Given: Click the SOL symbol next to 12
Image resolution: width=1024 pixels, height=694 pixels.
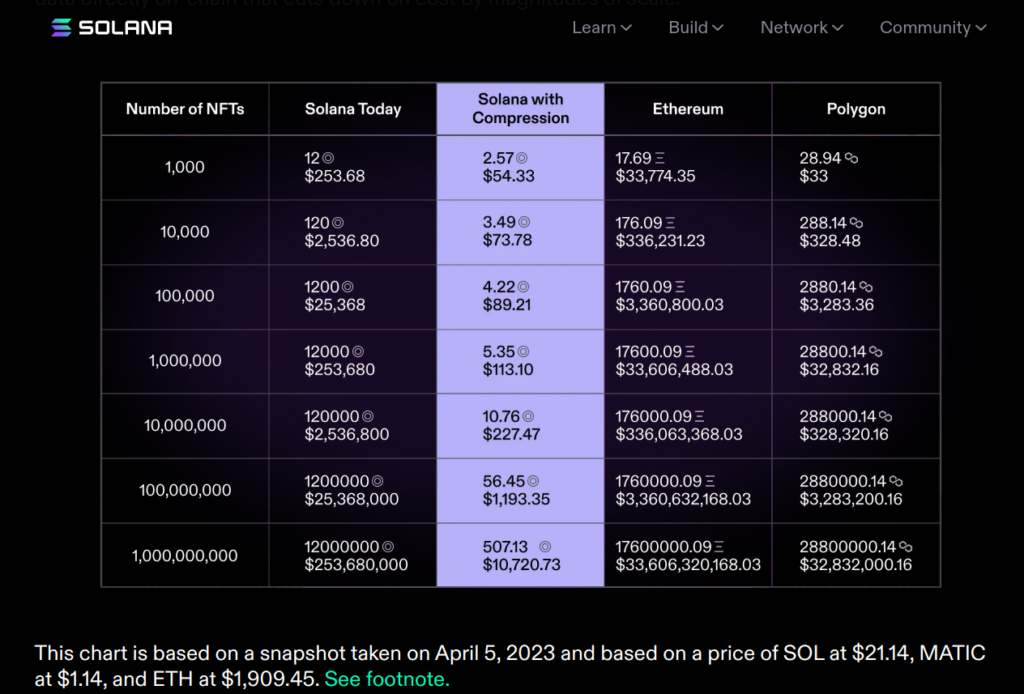Looking at the screenshot, I should [x=328, y=158].
